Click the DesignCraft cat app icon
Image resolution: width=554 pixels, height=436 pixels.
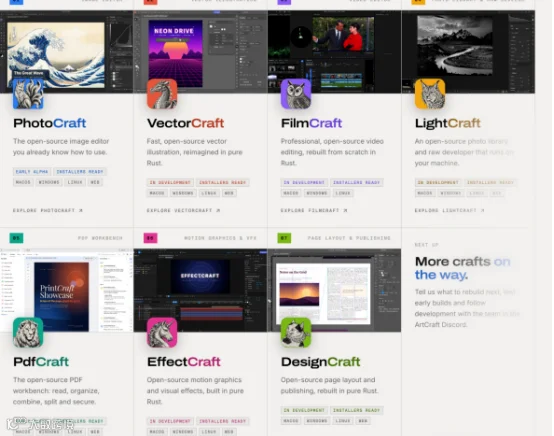[296, 332]
